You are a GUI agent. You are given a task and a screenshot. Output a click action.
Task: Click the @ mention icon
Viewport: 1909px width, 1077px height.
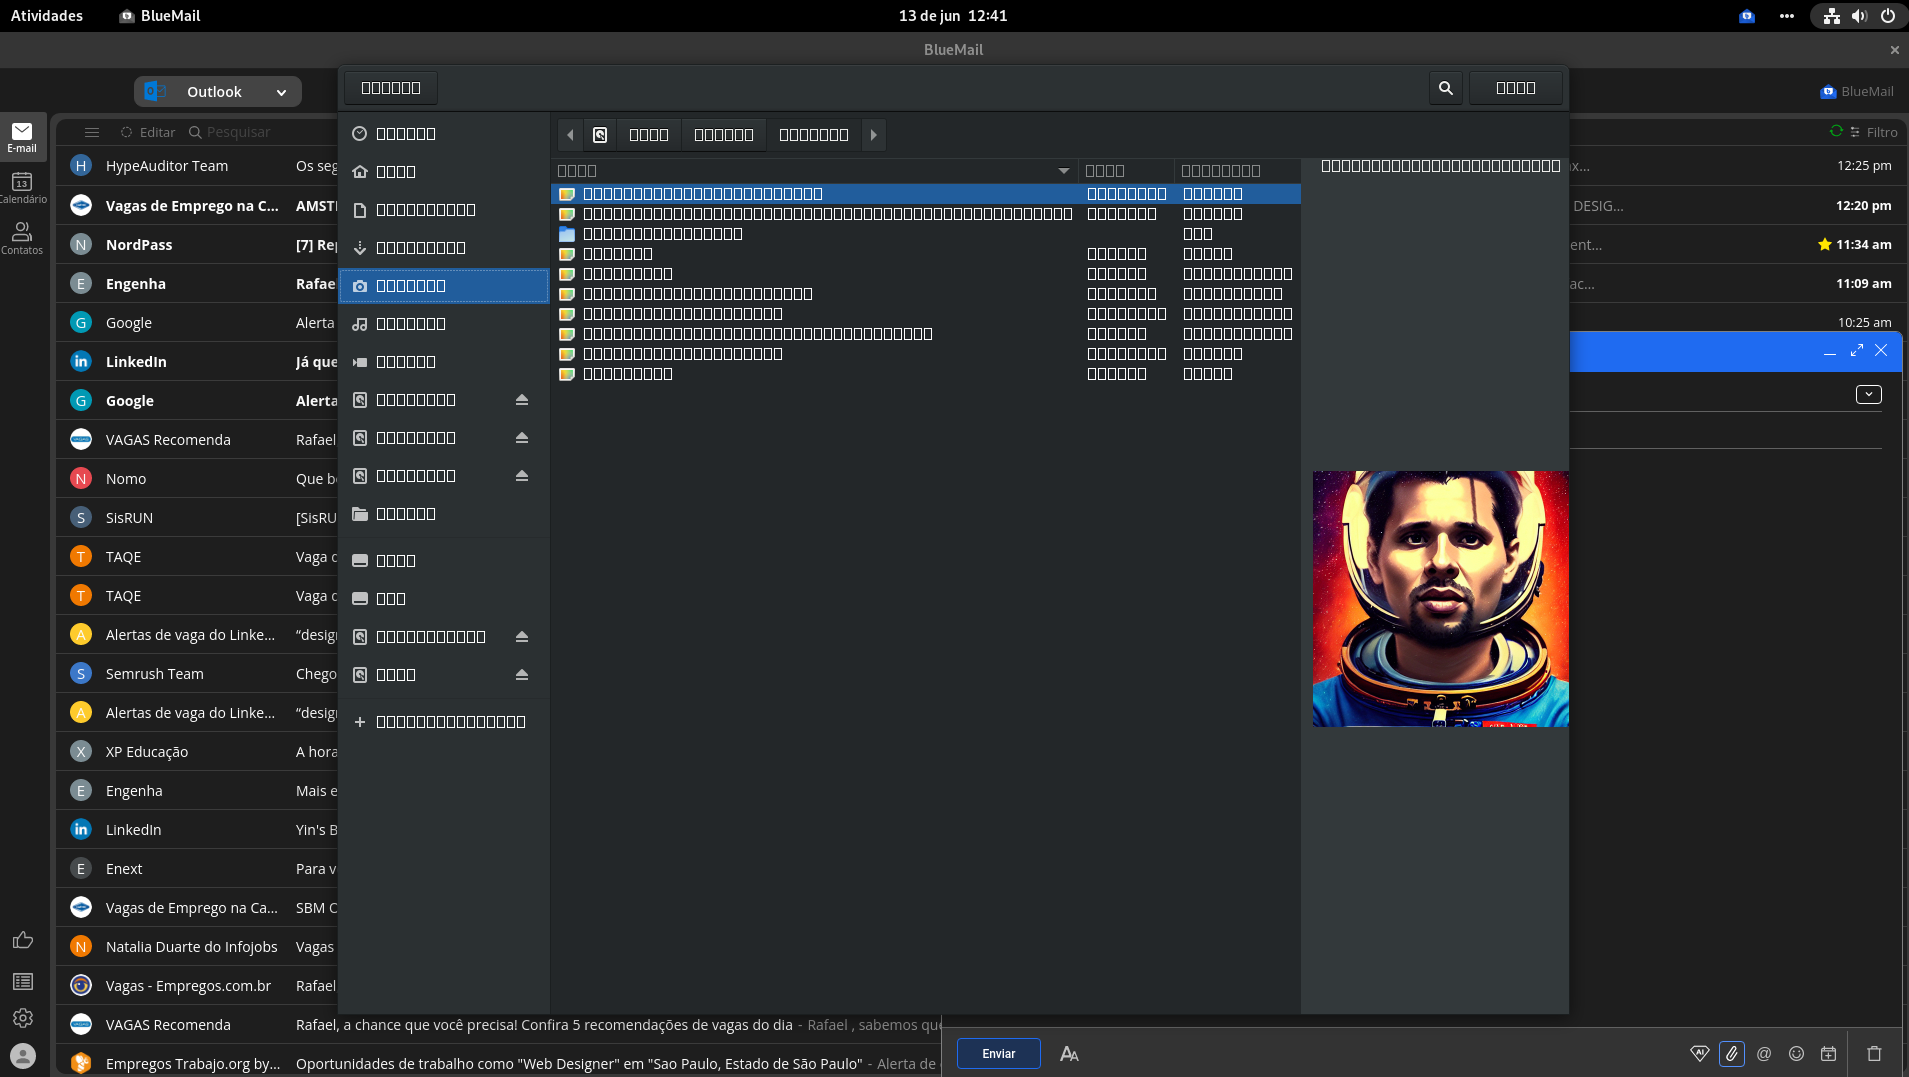click(x=1764, y=1053)
